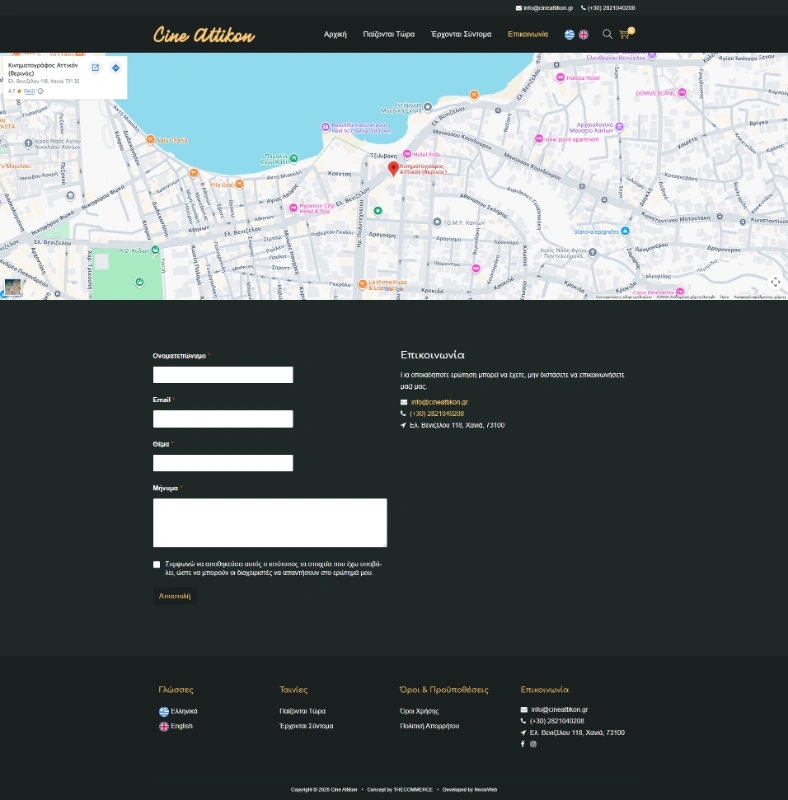Submit form with Αποστολή button
The height and width of the screenshot is (800, 788).
point(175,596)
